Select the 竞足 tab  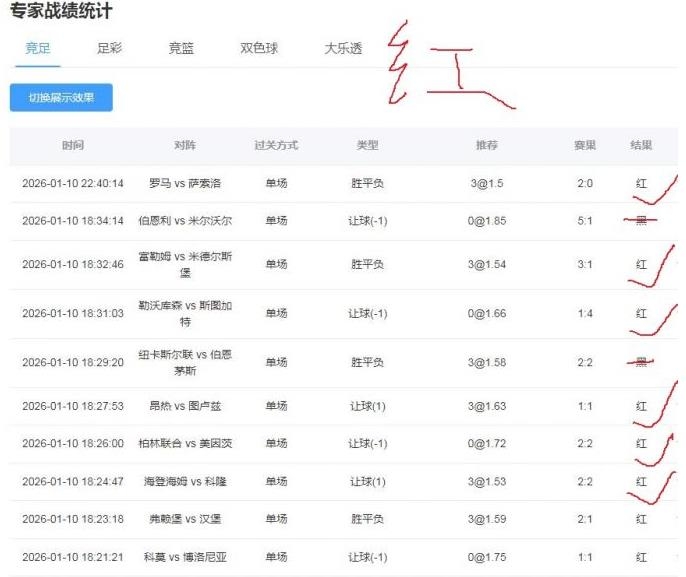pyautogui.click(x=38, y=48)
